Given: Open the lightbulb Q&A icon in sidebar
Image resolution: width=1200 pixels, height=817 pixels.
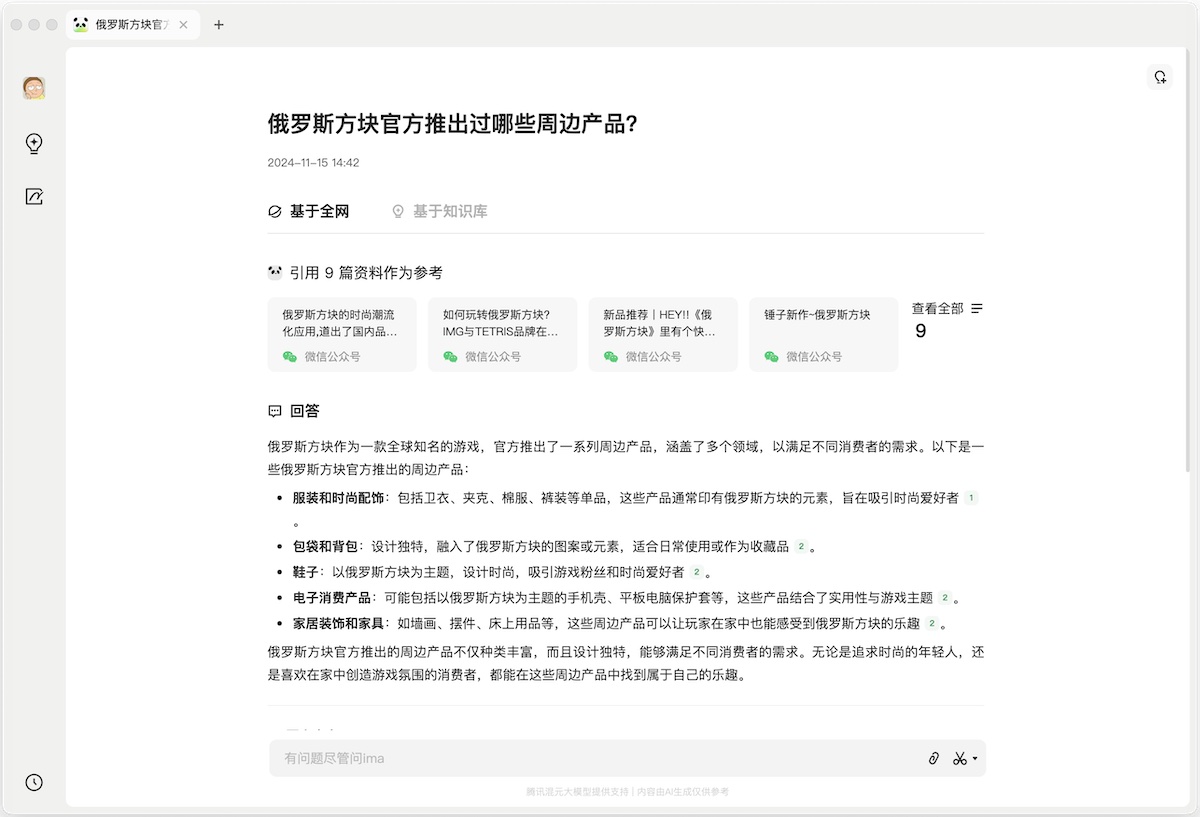Looking at the screenshot, I should pyautogui.click(x=34, y=144).
